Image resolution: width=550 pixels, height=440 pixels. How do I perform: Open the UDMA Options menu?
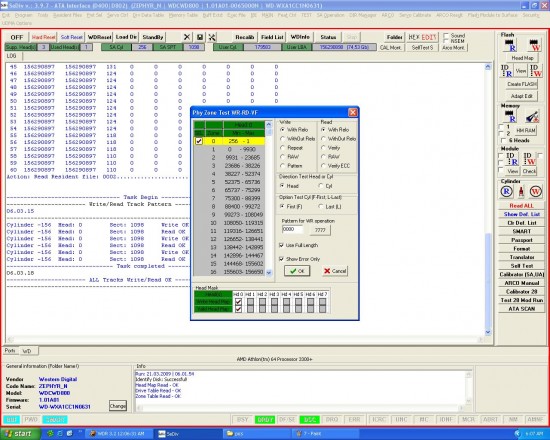[x=16, y=23]
